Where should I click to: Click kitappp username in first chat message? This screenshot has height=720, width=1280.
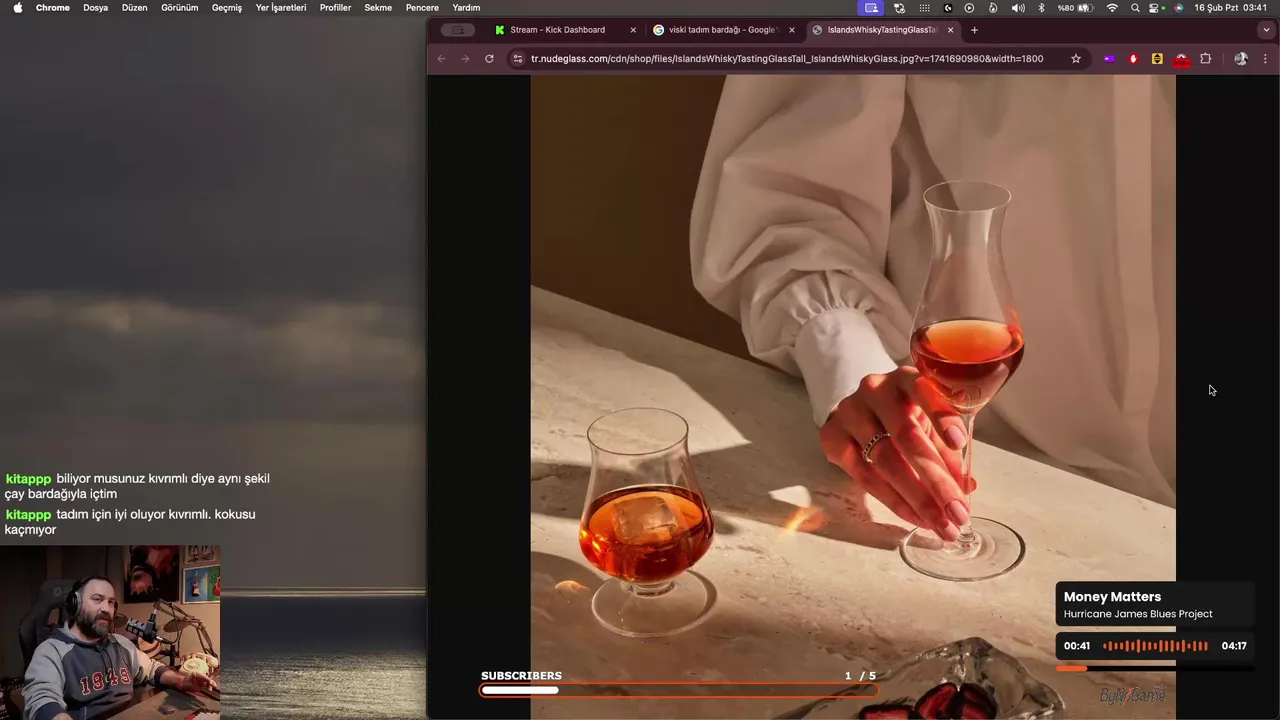pyautogui.click(x=28, y=479)
